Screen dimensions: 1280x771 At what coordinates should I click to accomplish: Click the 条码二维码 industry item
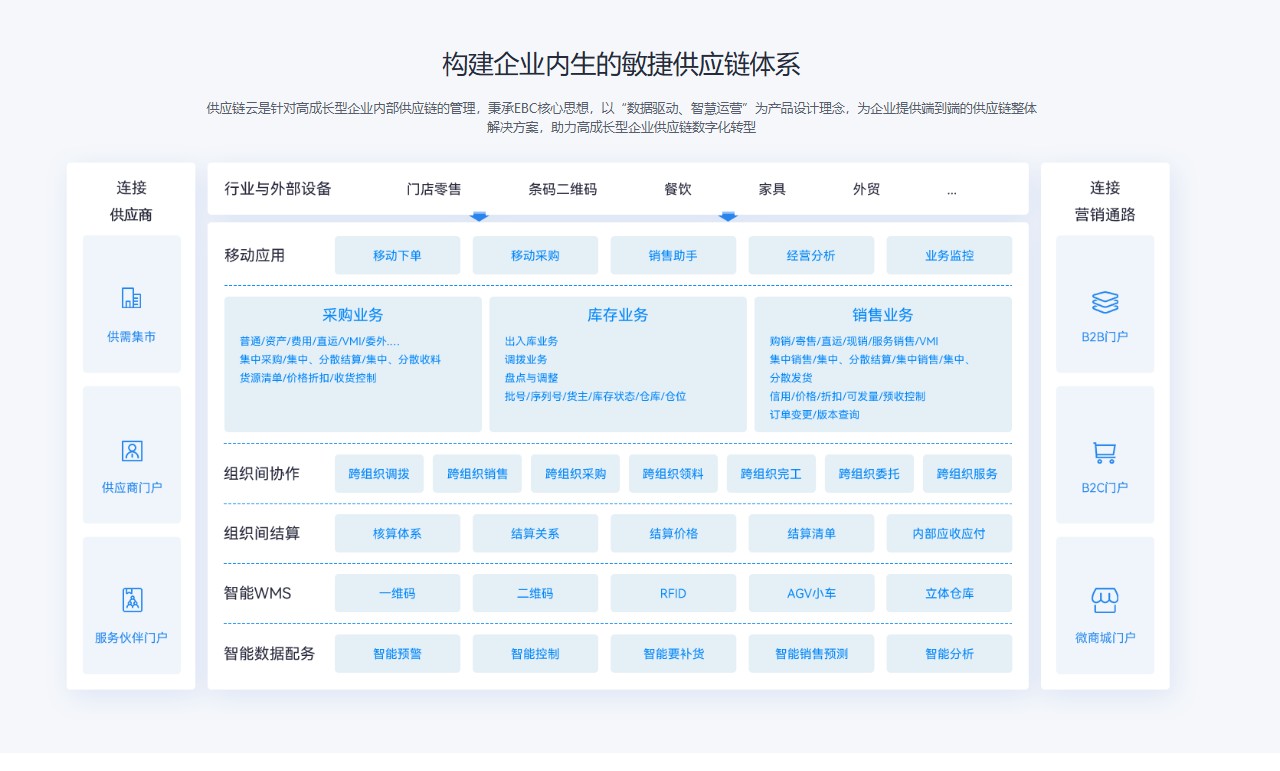[562, 189]
